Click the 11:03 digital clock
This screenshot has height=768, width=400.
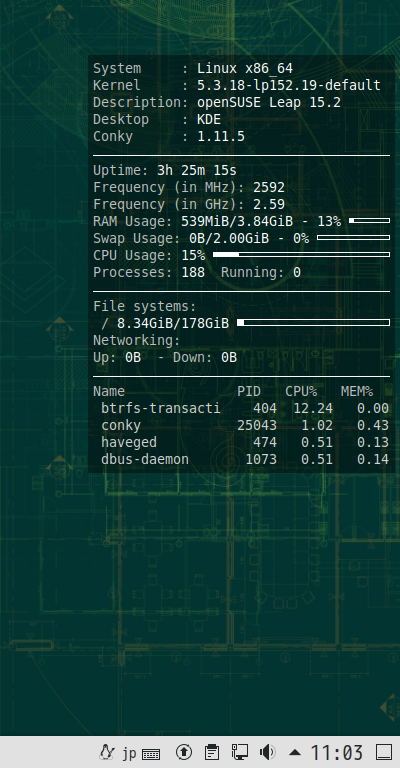pyautogui.click(x=337, y=752)
